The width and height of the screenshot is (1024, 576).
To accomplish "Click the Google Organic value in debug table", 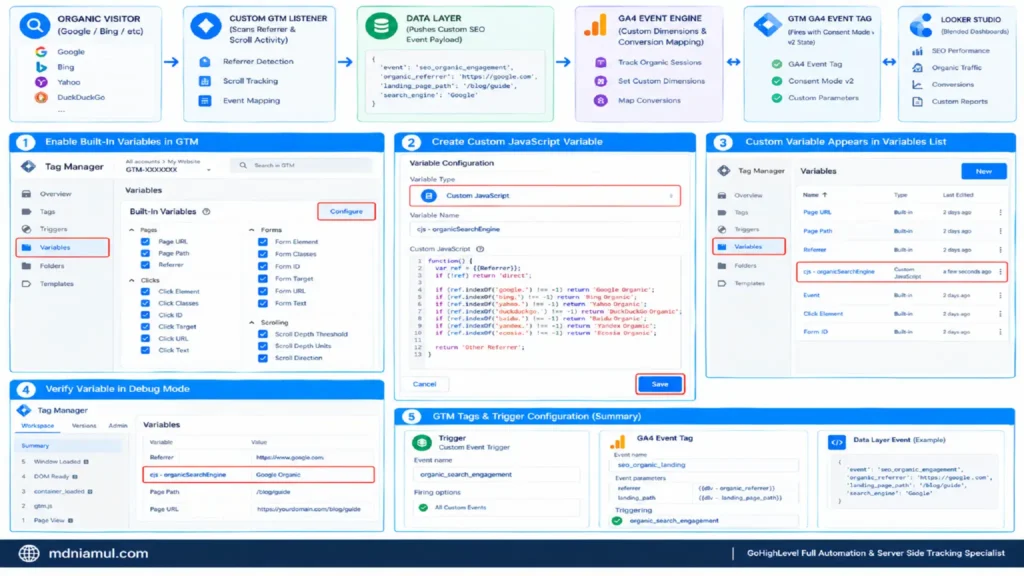I will pyautogui.click(x=278, y=475).
